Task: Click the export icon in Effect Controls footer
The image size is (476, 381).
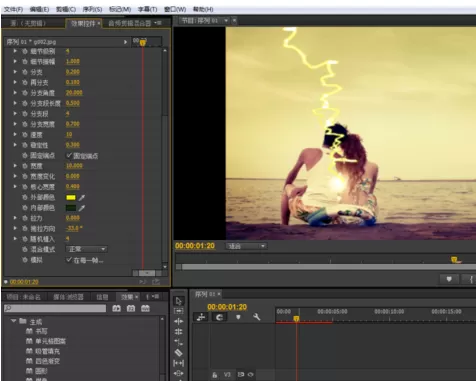Action: click(156, 282)
